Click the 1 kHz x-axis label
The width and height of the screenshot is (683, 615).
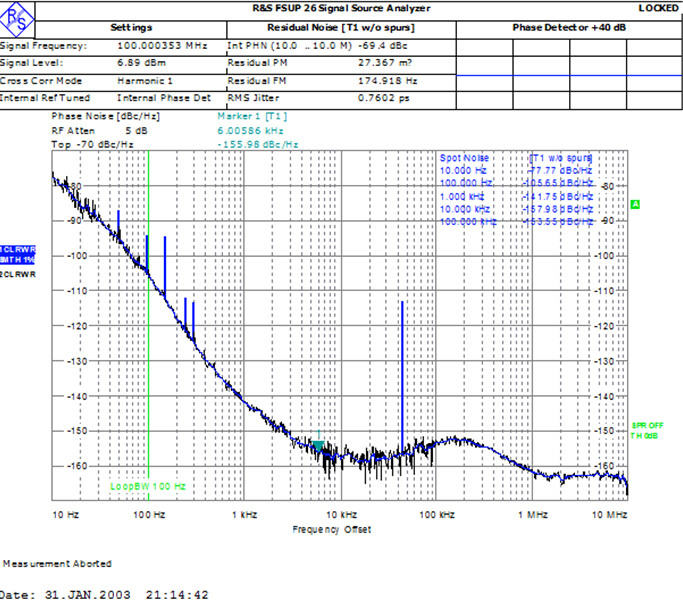coord(244,515)
